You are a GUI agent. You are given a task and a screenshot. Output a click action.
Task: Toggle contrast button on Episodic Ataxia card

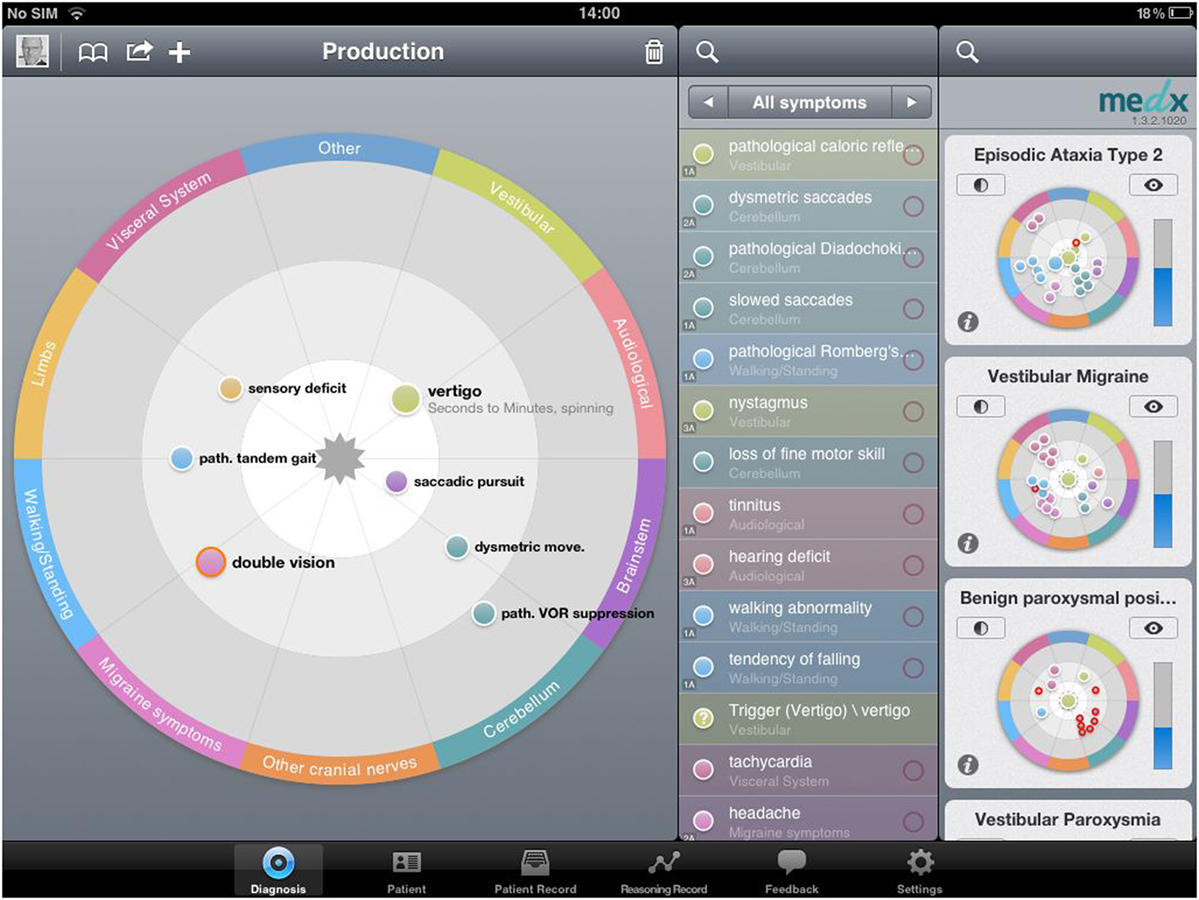point(980,185)
